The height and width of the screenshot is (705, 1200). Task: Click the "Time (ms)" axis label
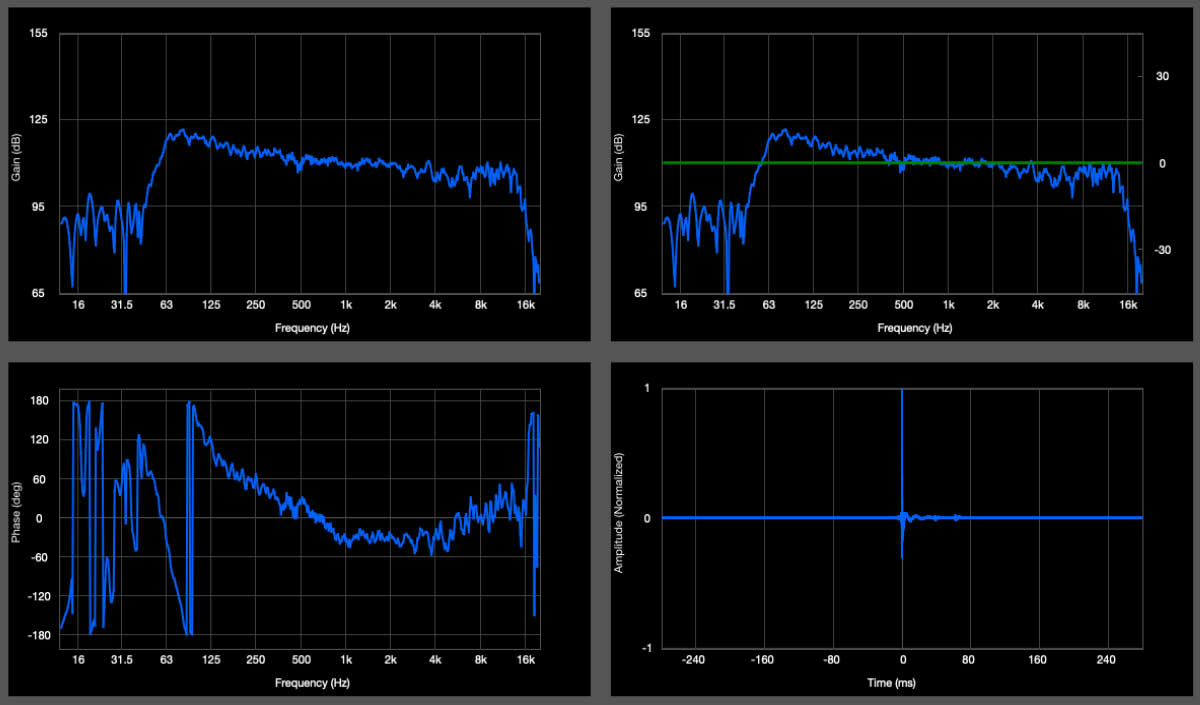pyautogui.click(x=902, y=683)
